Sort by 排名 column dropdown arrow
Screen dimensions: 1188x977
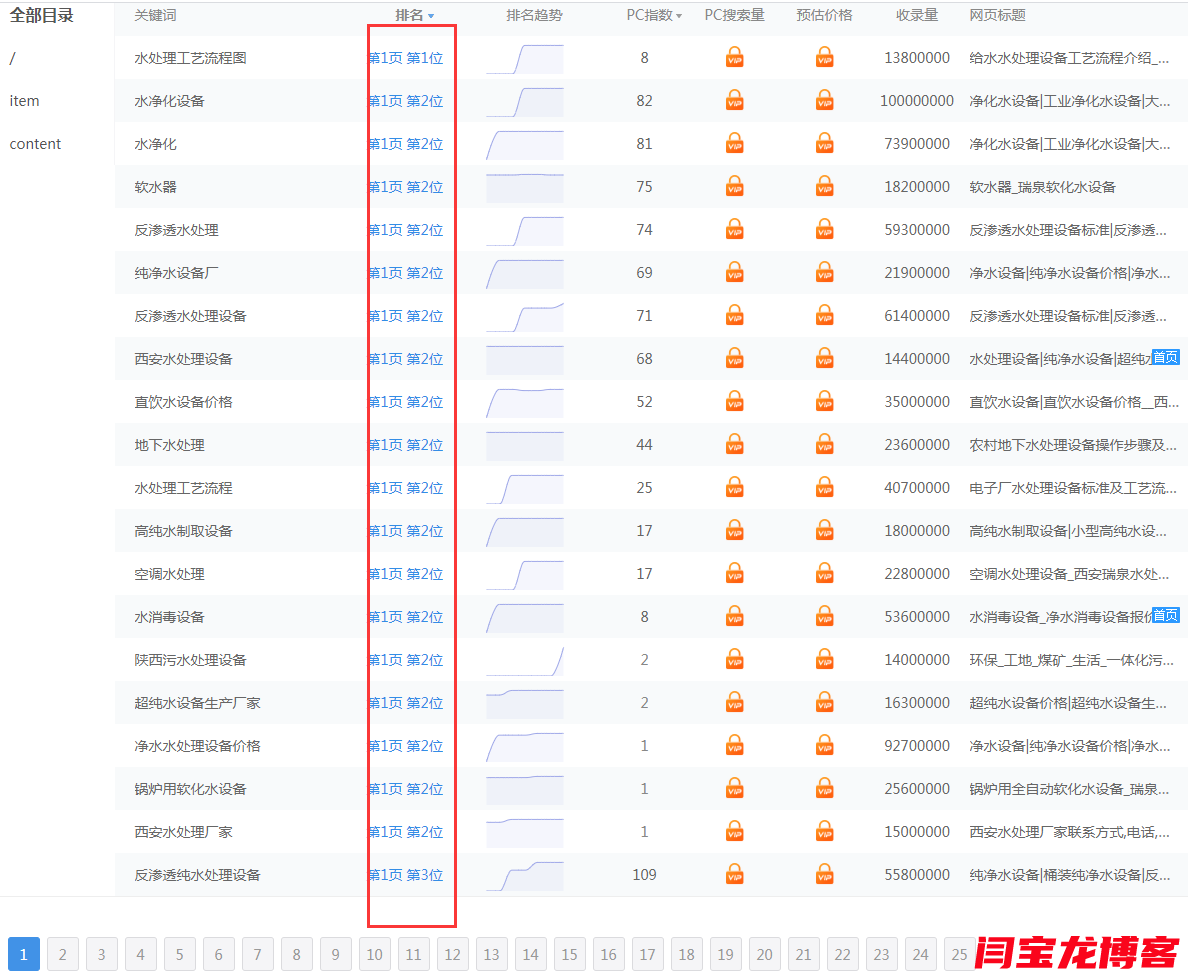tap(431, 16)
